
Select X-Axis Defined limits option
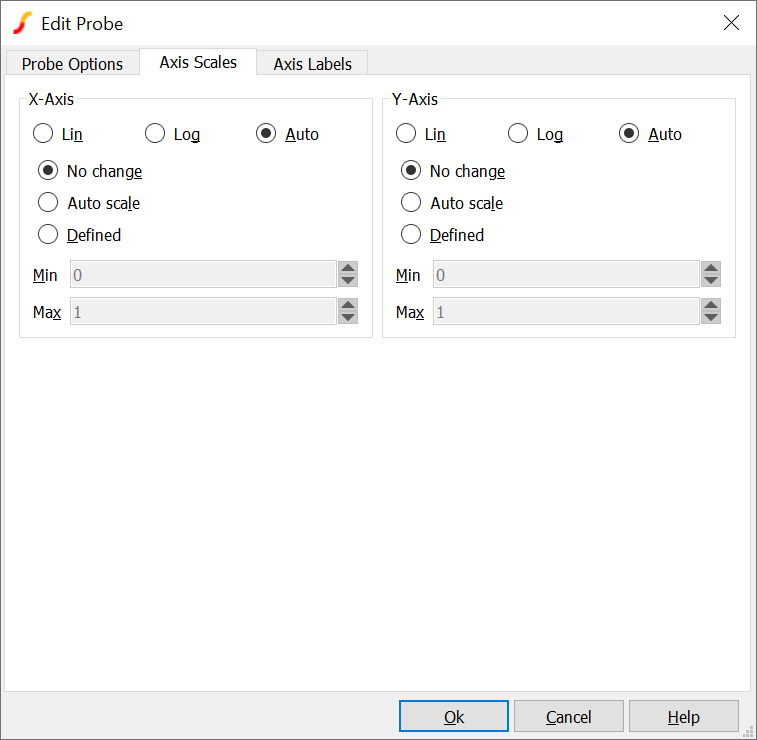48,235
